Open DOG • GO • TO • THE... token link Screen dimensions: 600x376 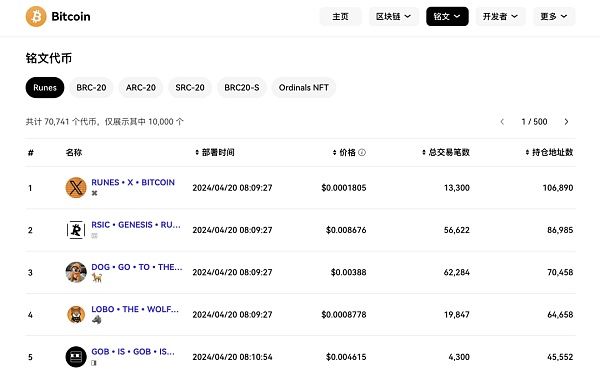pyautogui.click(x=137, y=267)
